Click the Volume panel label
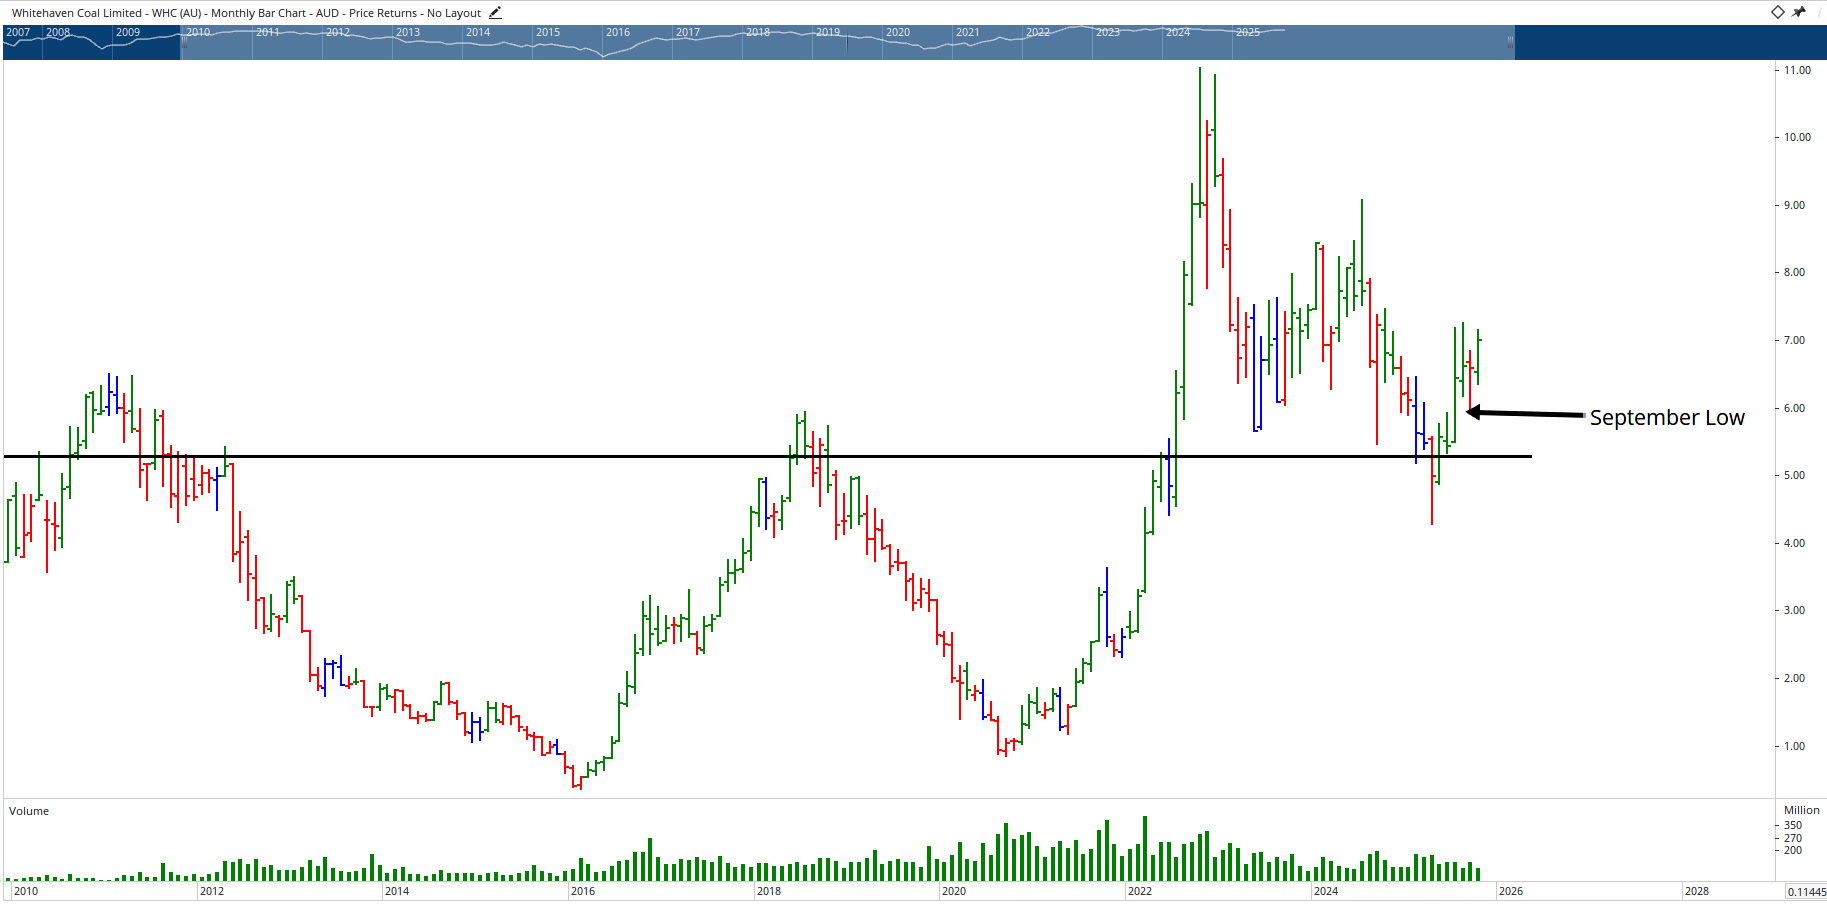1827x906 pixels. pyautogui.click(x=29, y=811)
